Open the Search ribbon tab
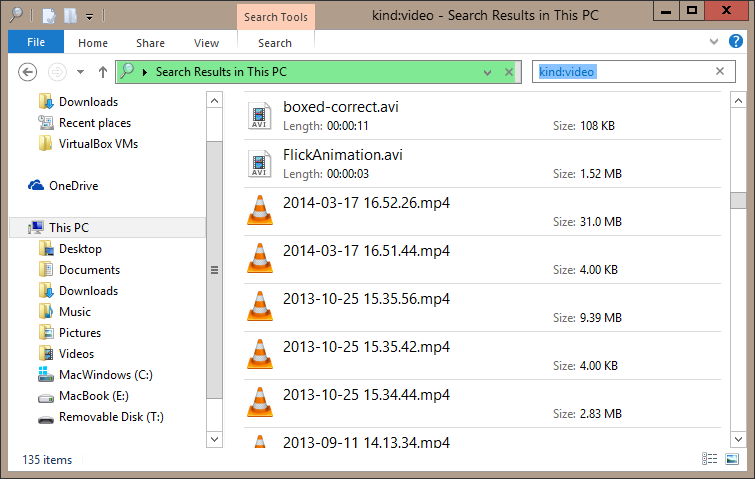Screen dimensions: 755x479 pos(275,43)
